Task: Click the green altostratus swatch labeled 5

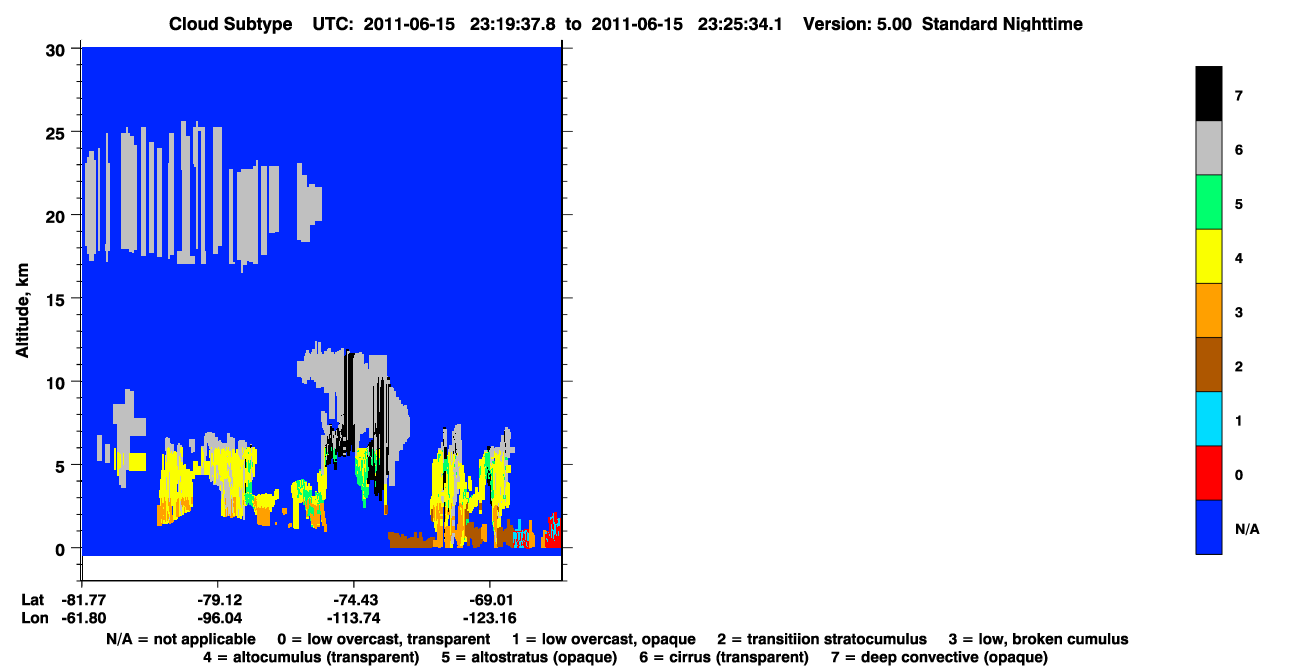Action: coord(1208,202)
